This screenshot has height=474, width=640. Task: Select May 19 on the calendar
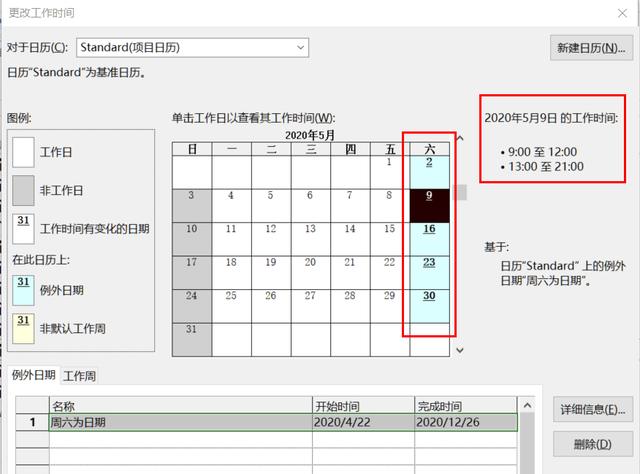(x=271, y=272)
